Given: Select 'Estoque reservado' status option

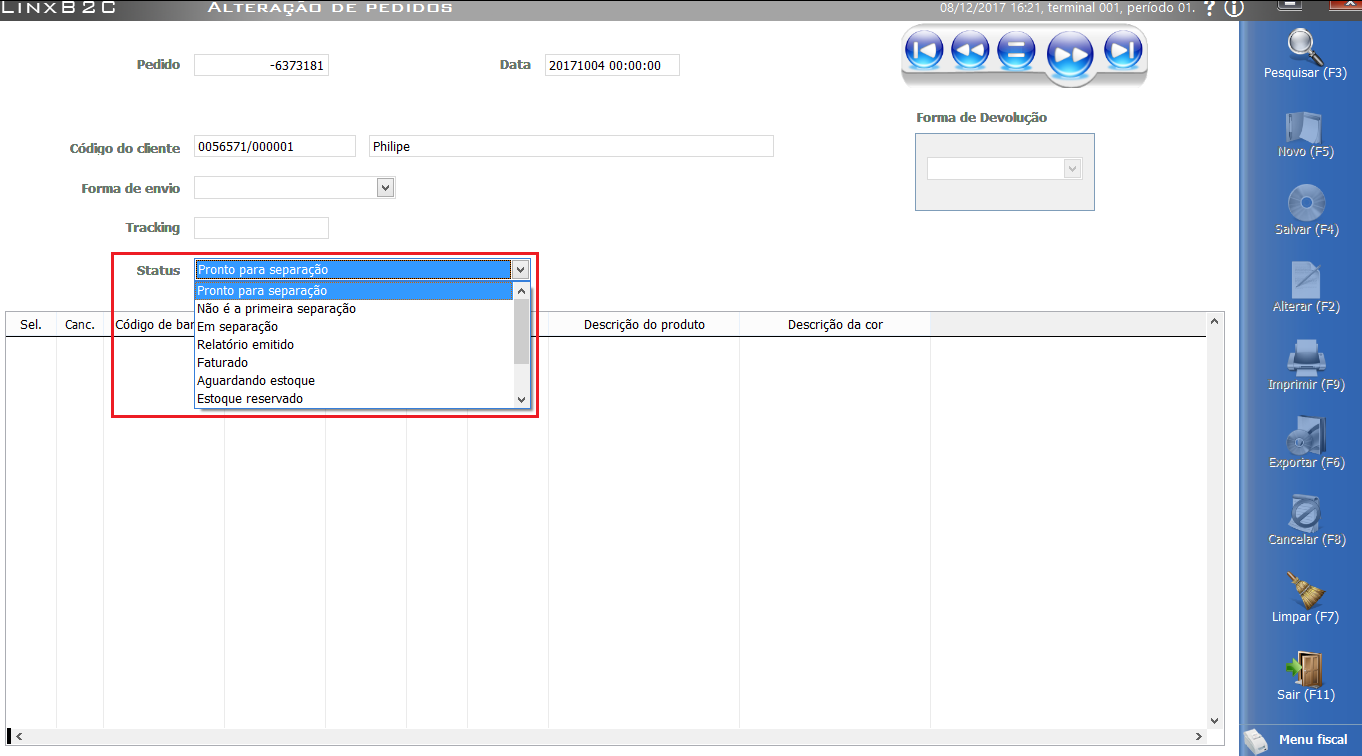Looking at the screenshot, I should pyautogui.click(x=353, y=399).
